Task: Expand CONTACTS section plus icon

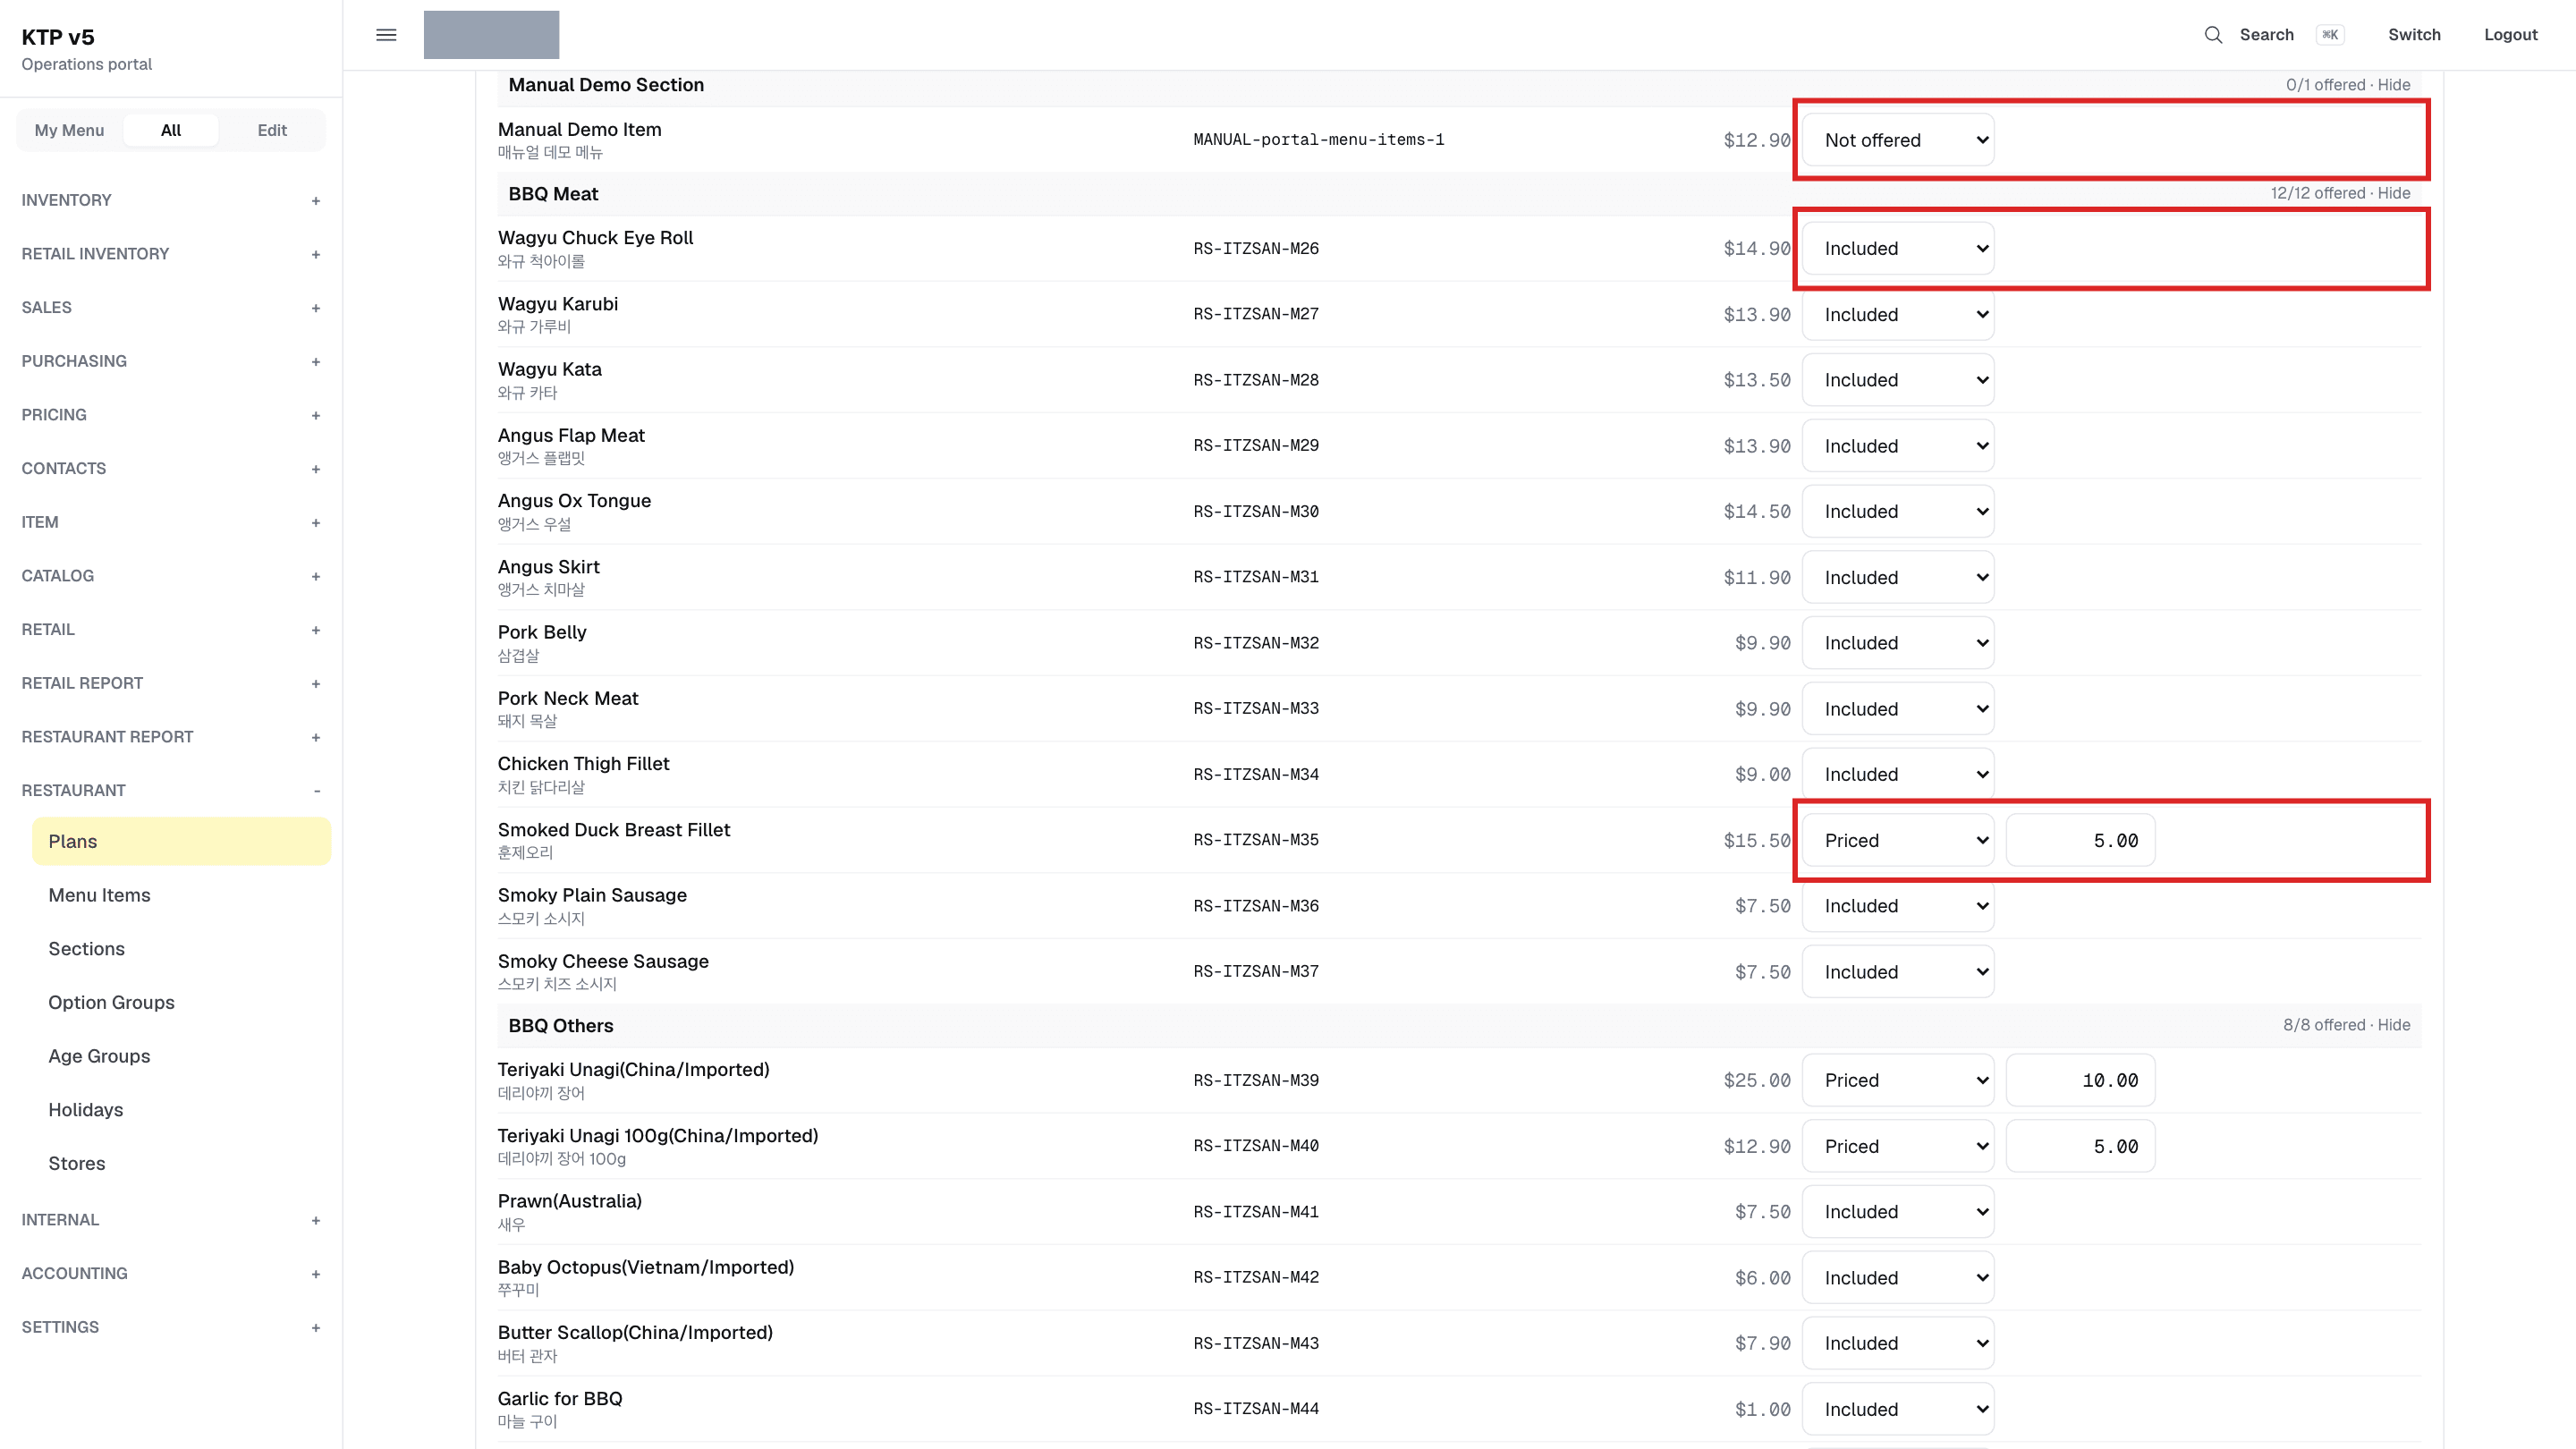Action: tap(316, 469)
